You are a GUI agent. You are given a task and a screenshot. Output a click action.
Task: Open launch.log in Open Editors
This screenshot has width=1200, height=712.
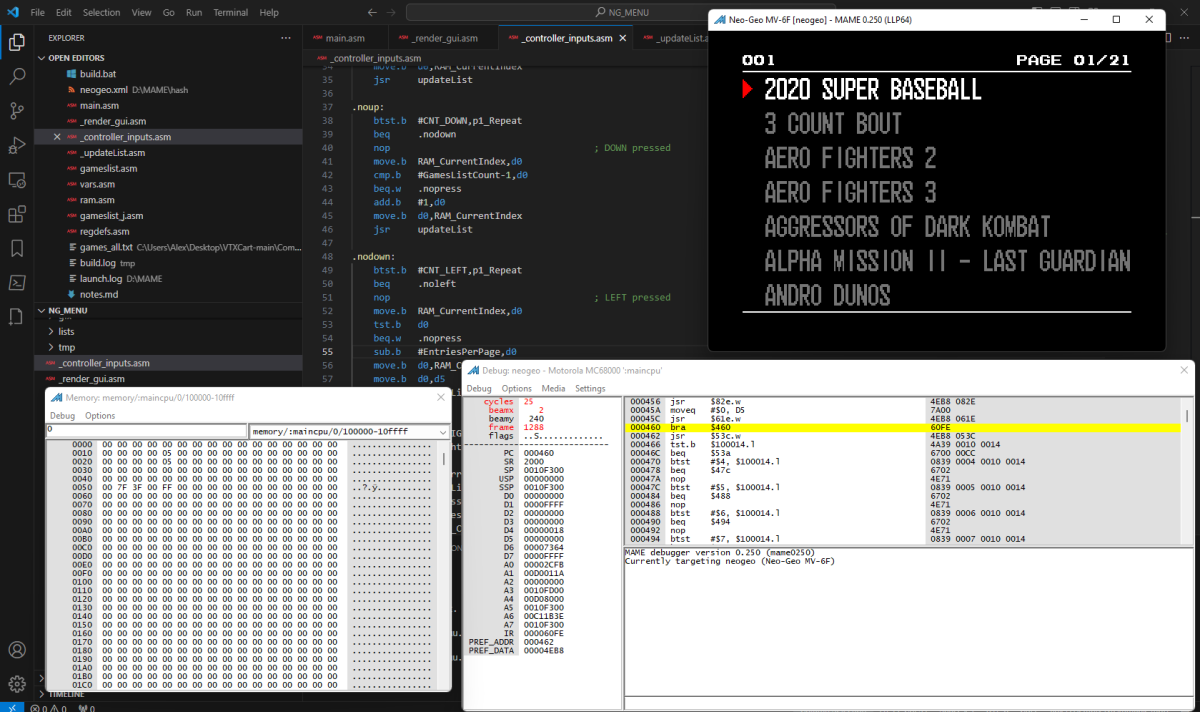tap(101, 278)
